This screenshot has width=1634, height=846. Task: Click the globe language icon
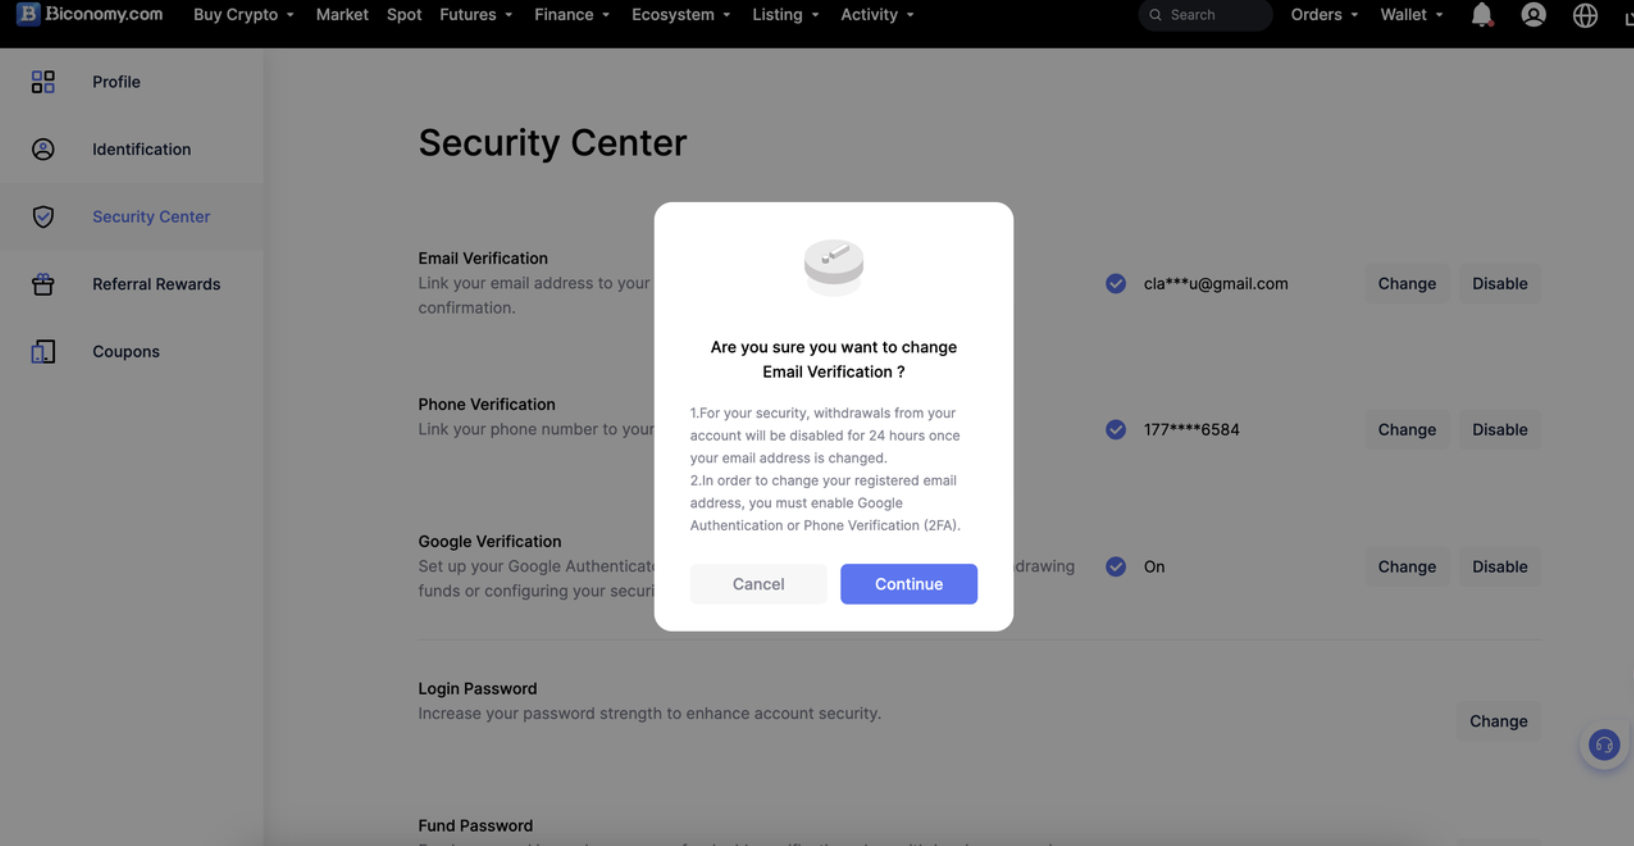point(1585,15)
